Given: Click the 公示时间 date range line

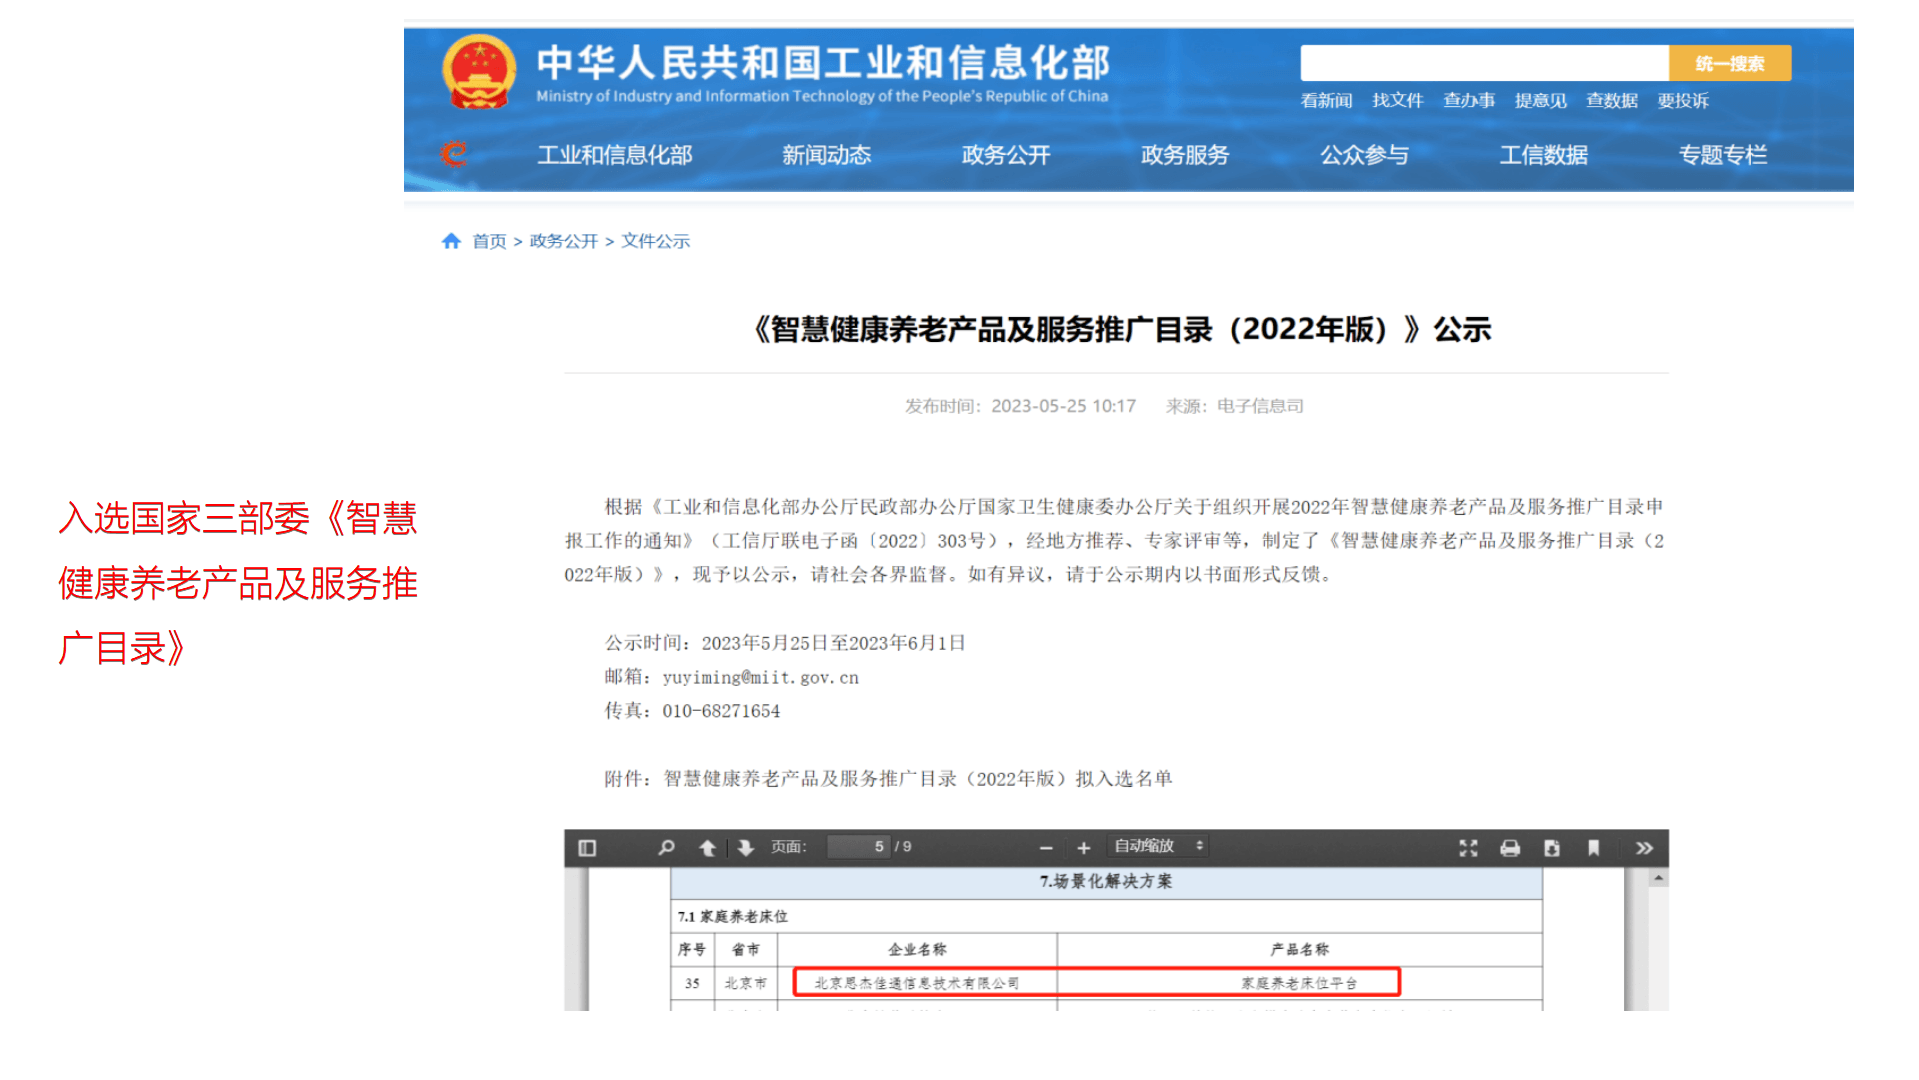Looking at the screenshot, I should tap(785, 643).
